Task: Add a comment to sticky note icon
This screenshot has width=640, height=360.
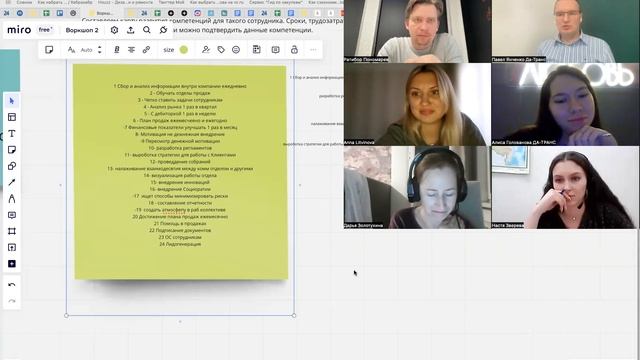Action: [276, 50]
